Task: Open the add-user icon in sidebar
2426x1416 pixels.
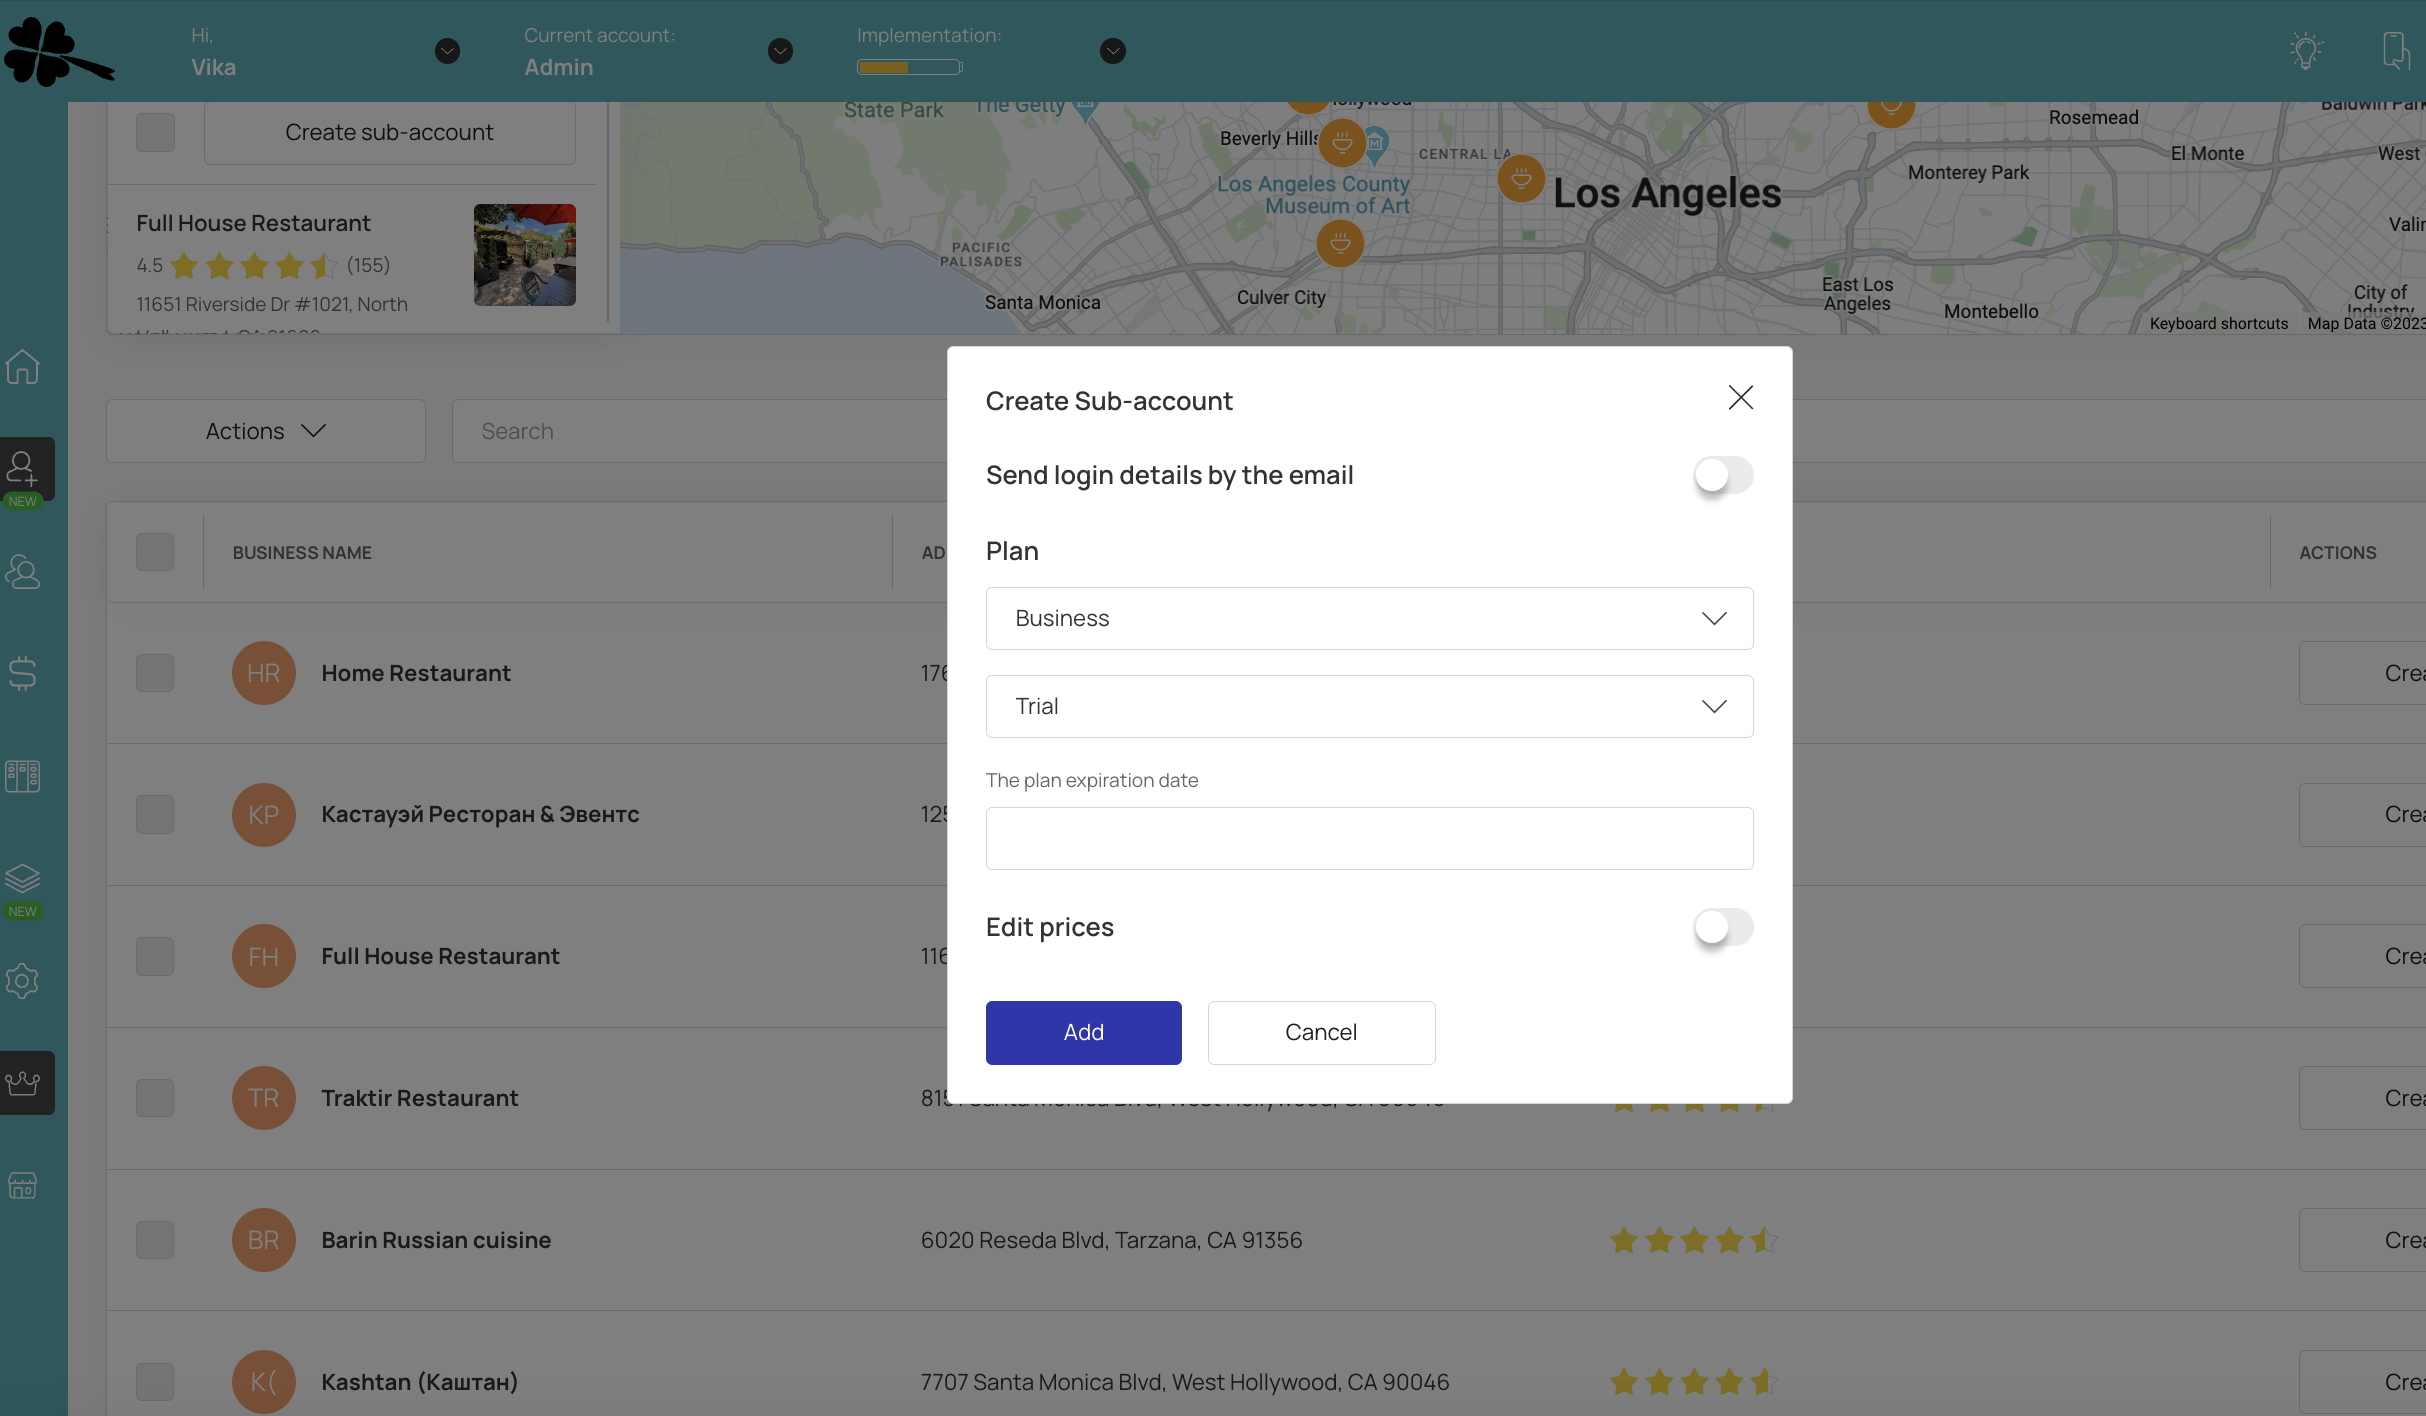Action: pos(22,468)
